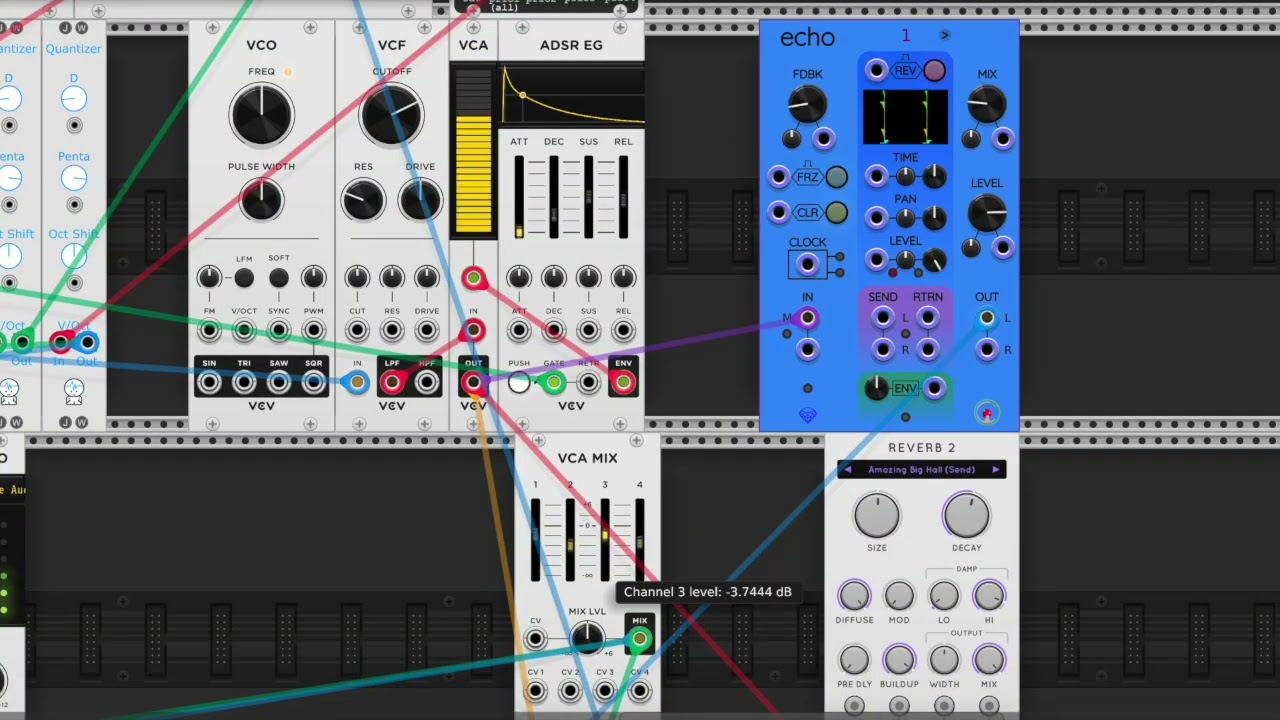Toggle the VCO SOFT sync button
This screenshot has height=720, width=1280.
point(279,278)
